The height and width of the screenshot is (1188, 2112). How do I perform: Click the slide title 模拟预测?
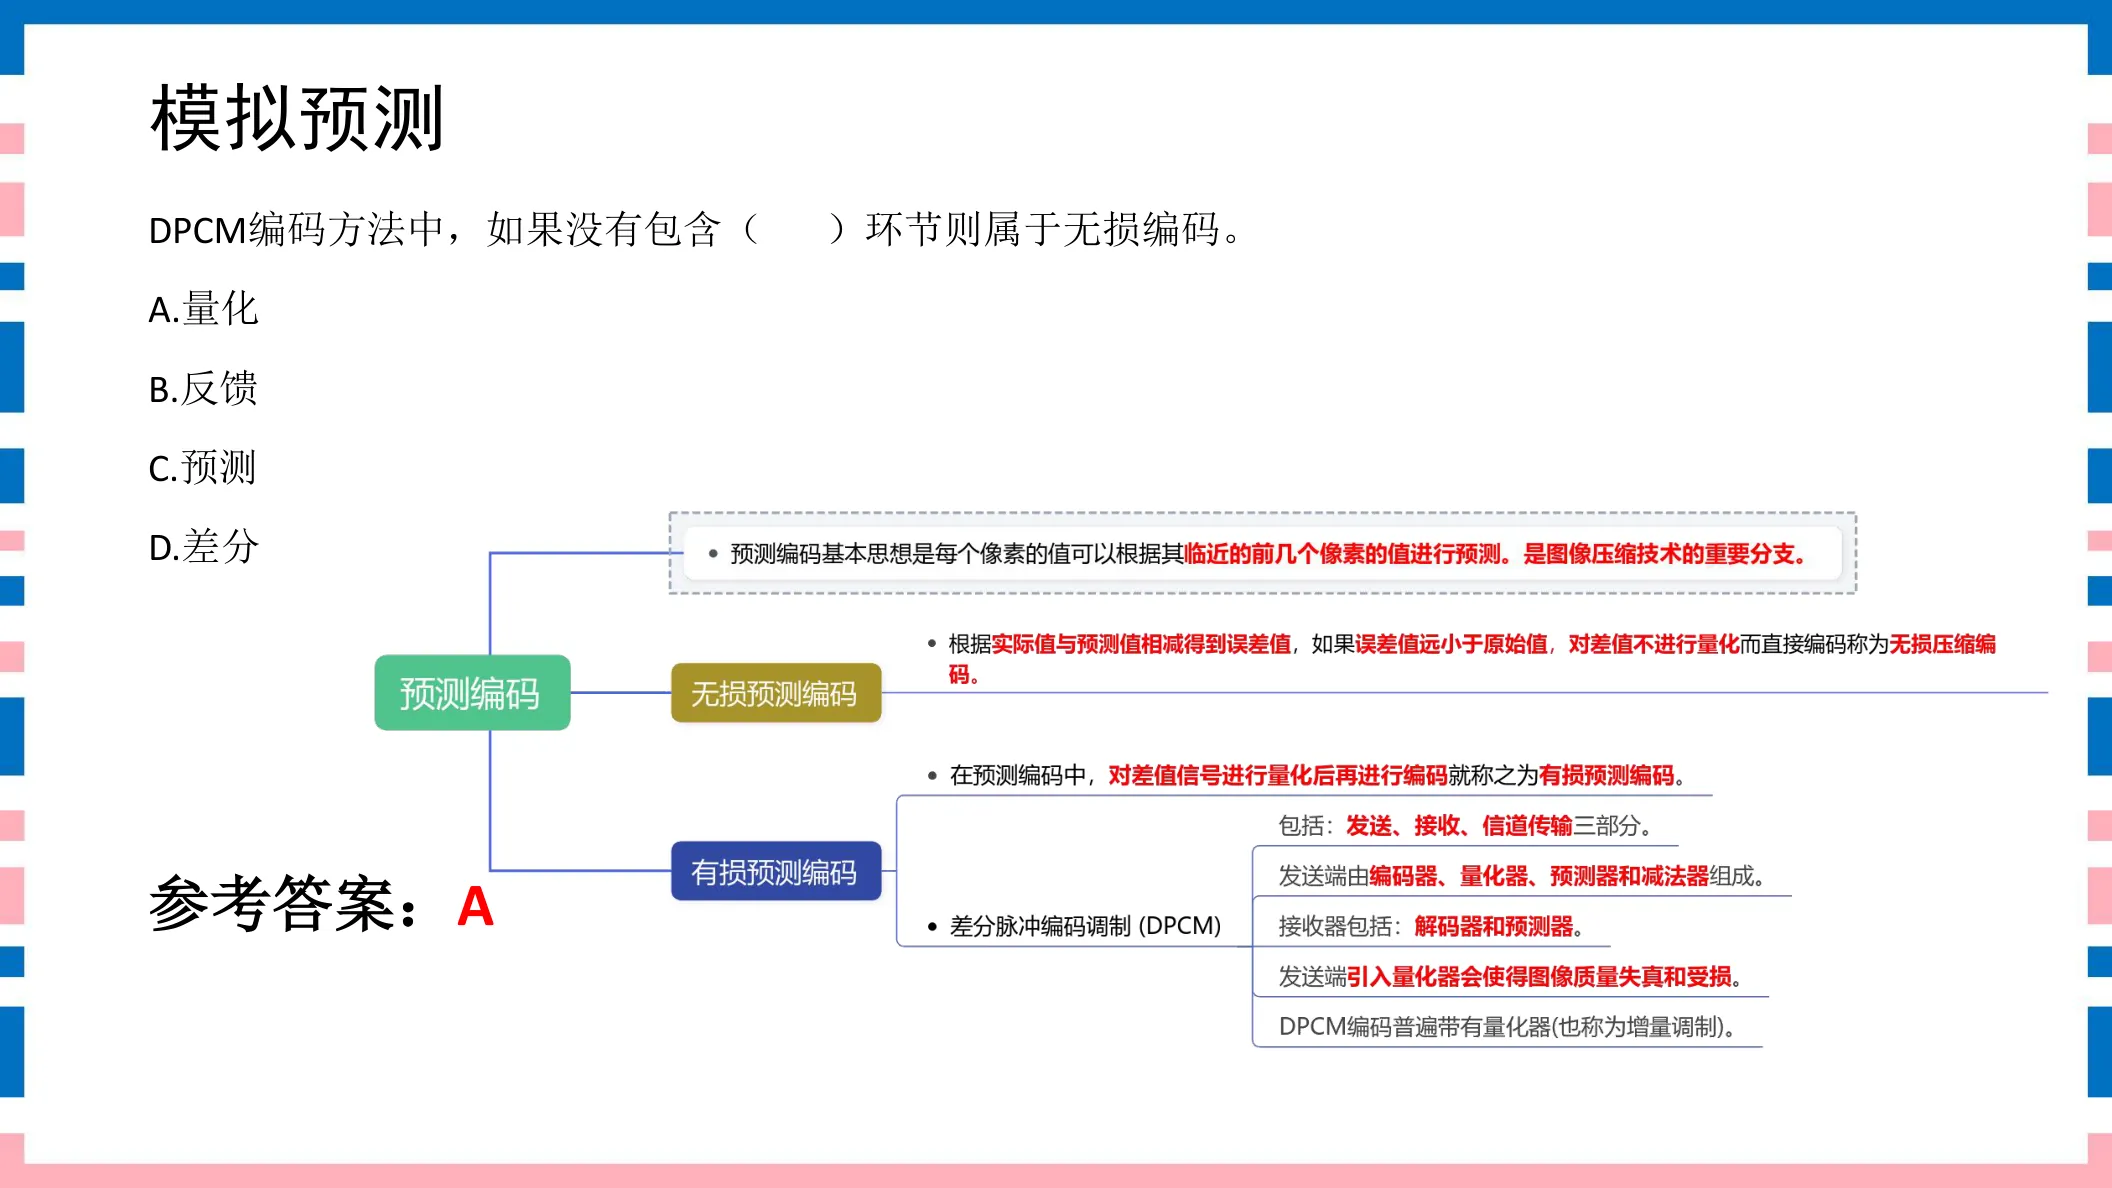(297, 118)
